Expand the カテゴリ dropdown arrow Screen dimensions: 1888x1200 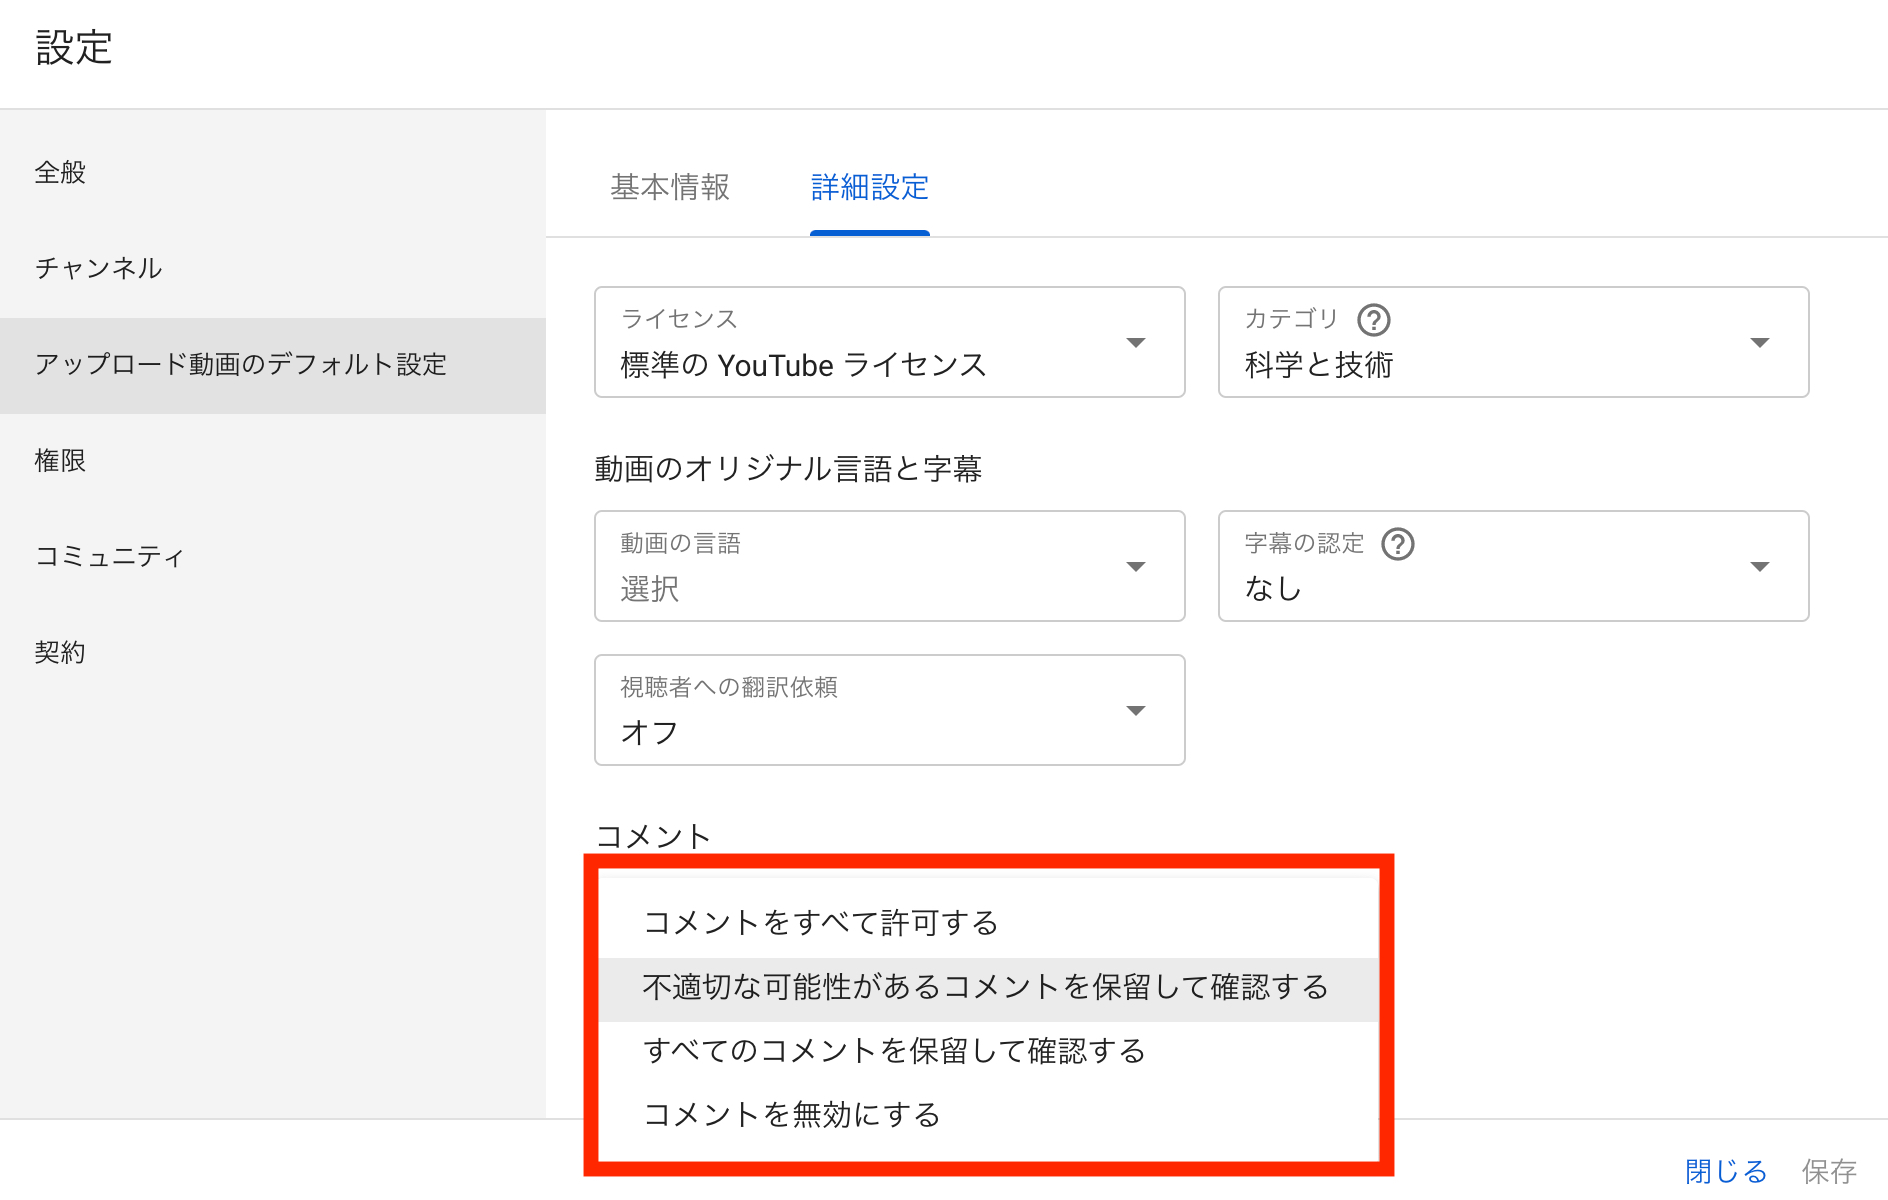(1760, 343)
